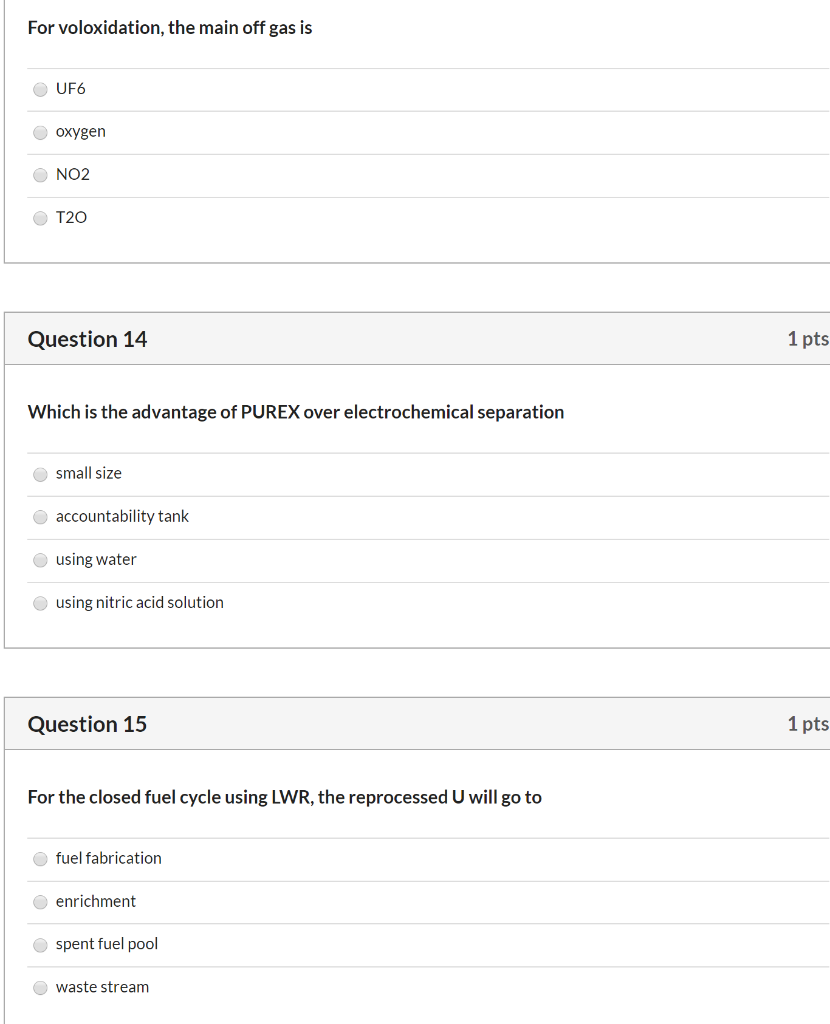
Task: Click the Question 15 header
Action: pos(88,723)
